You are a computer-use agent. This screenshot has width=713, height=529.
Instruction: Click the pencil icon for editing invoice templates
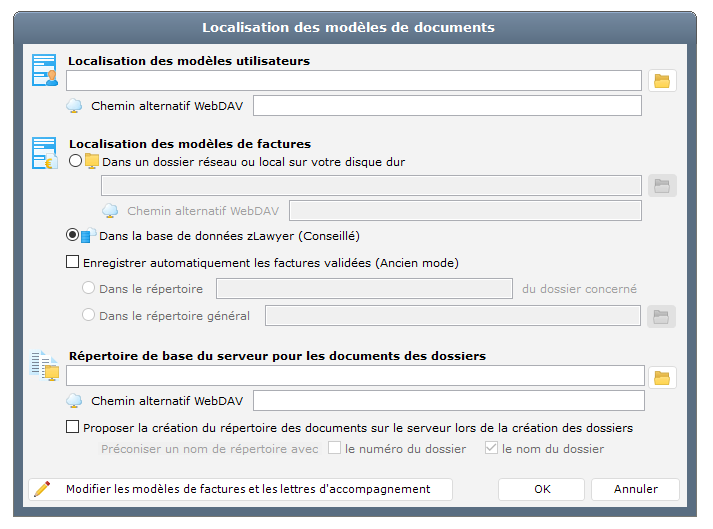[42, 489]
